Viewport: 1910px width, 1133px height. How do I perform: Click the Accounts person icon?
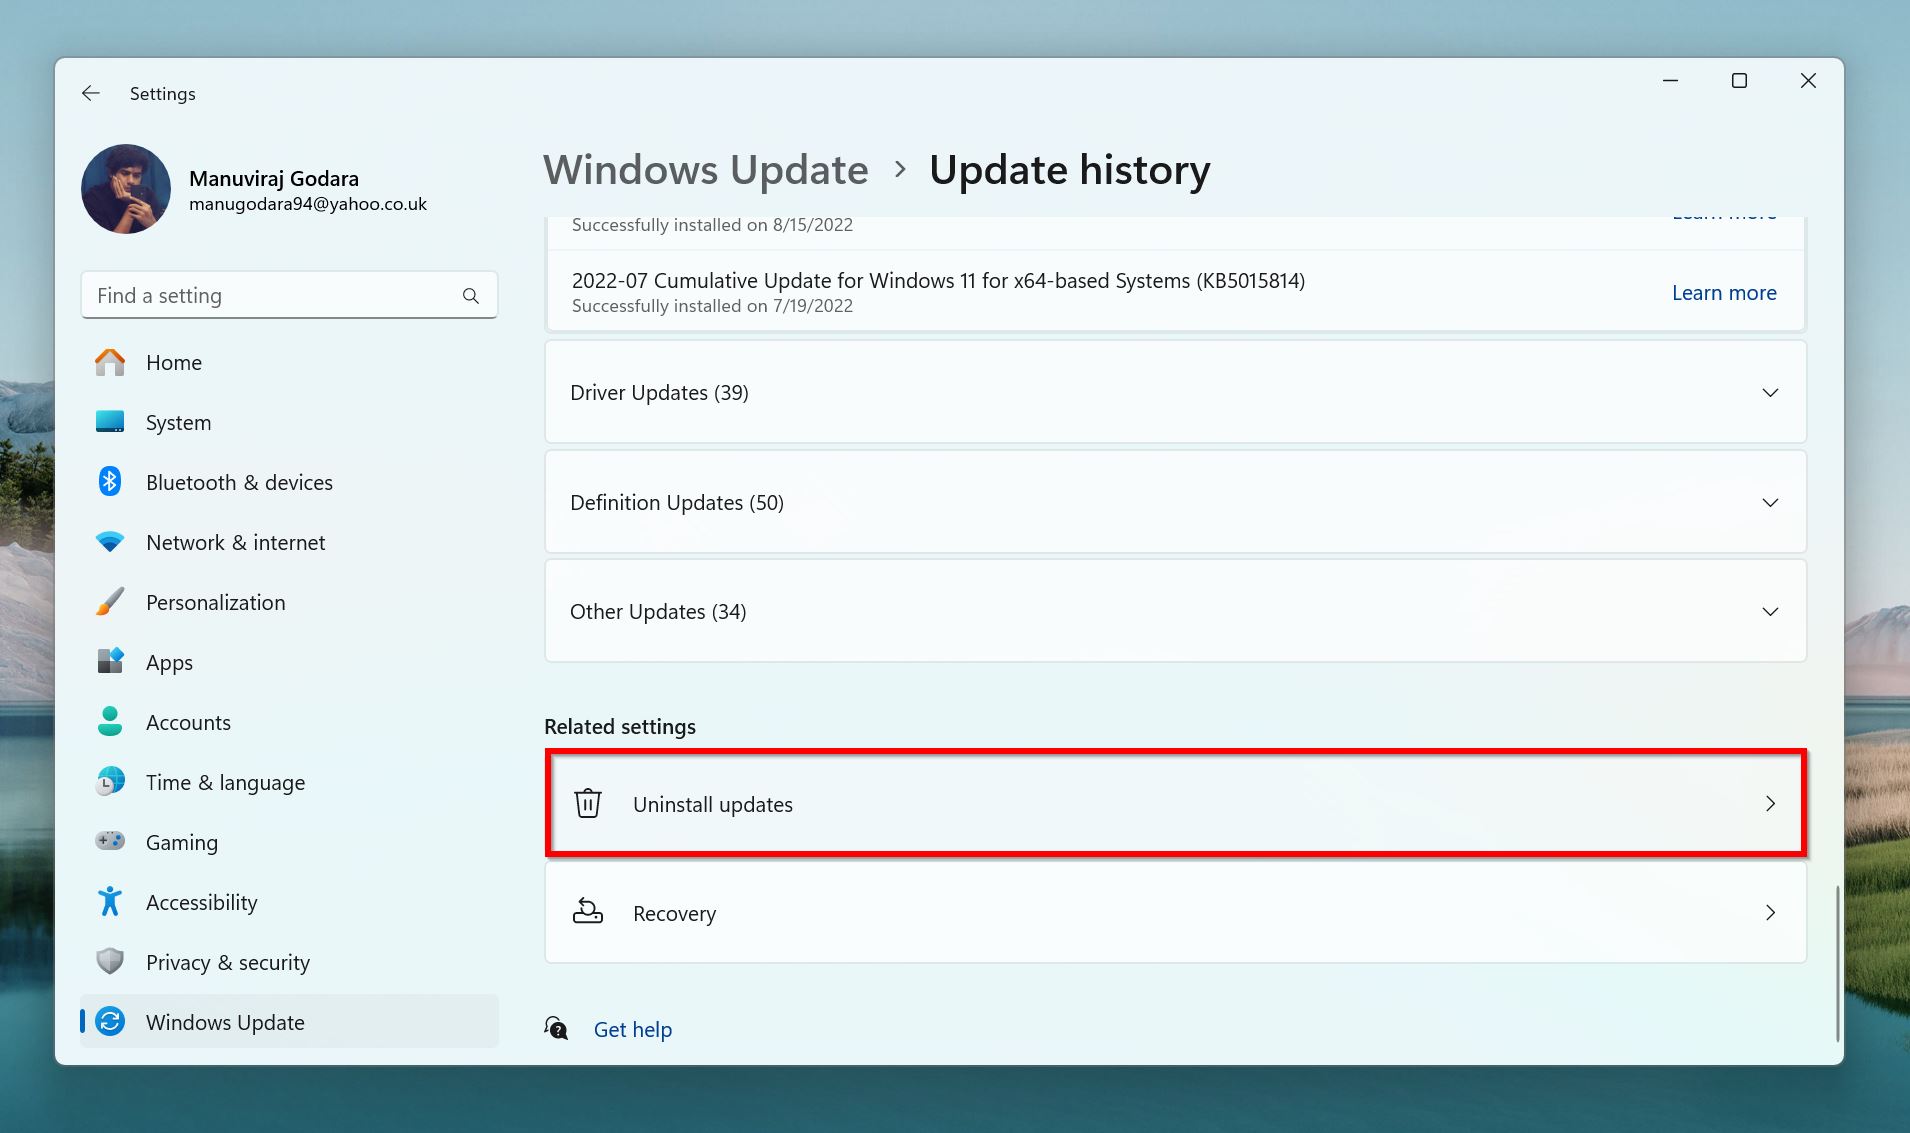coord(110,722)
